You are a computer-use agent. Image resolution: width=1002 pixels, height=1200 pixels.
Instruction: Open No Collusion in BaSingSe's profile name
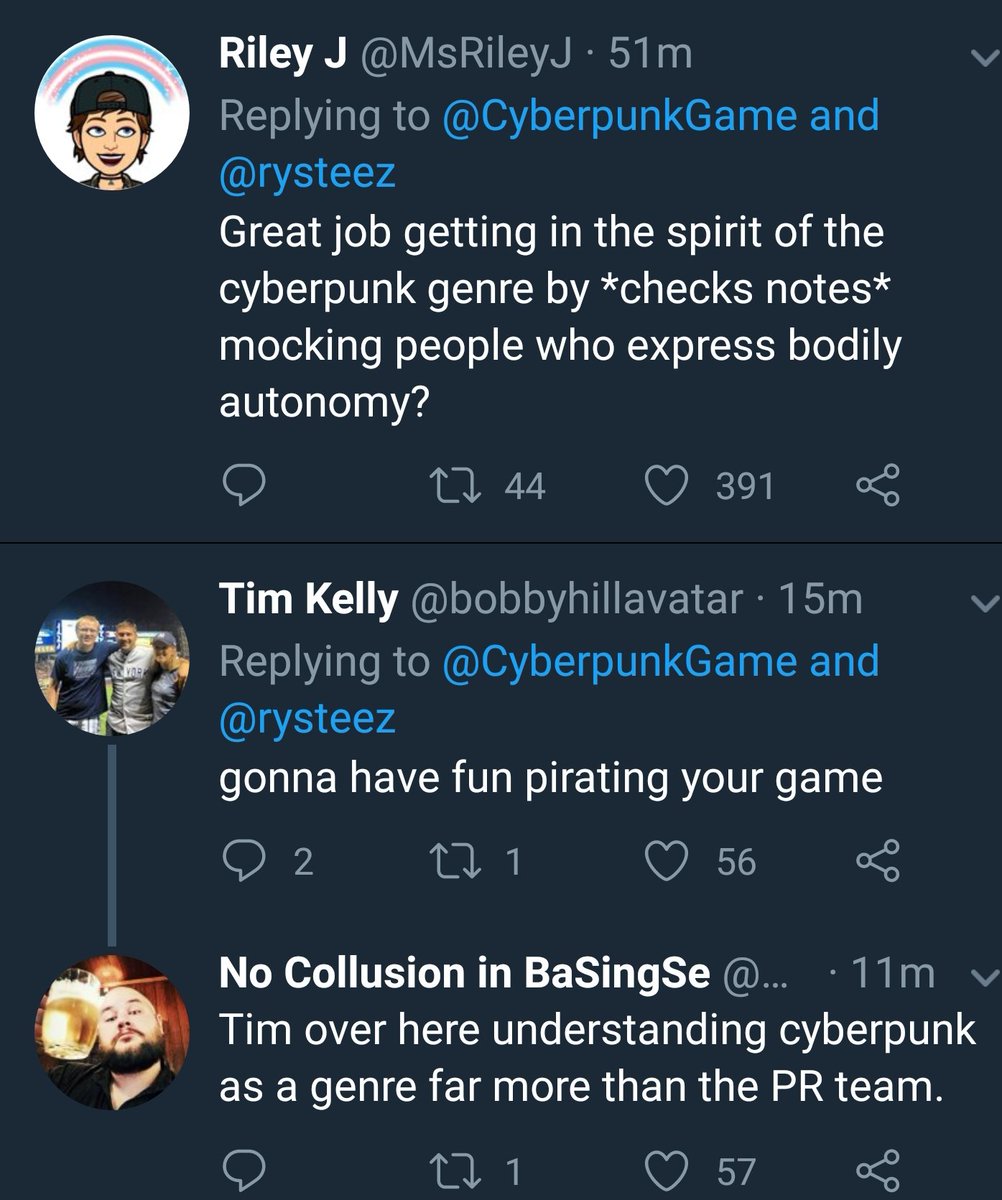464,973
